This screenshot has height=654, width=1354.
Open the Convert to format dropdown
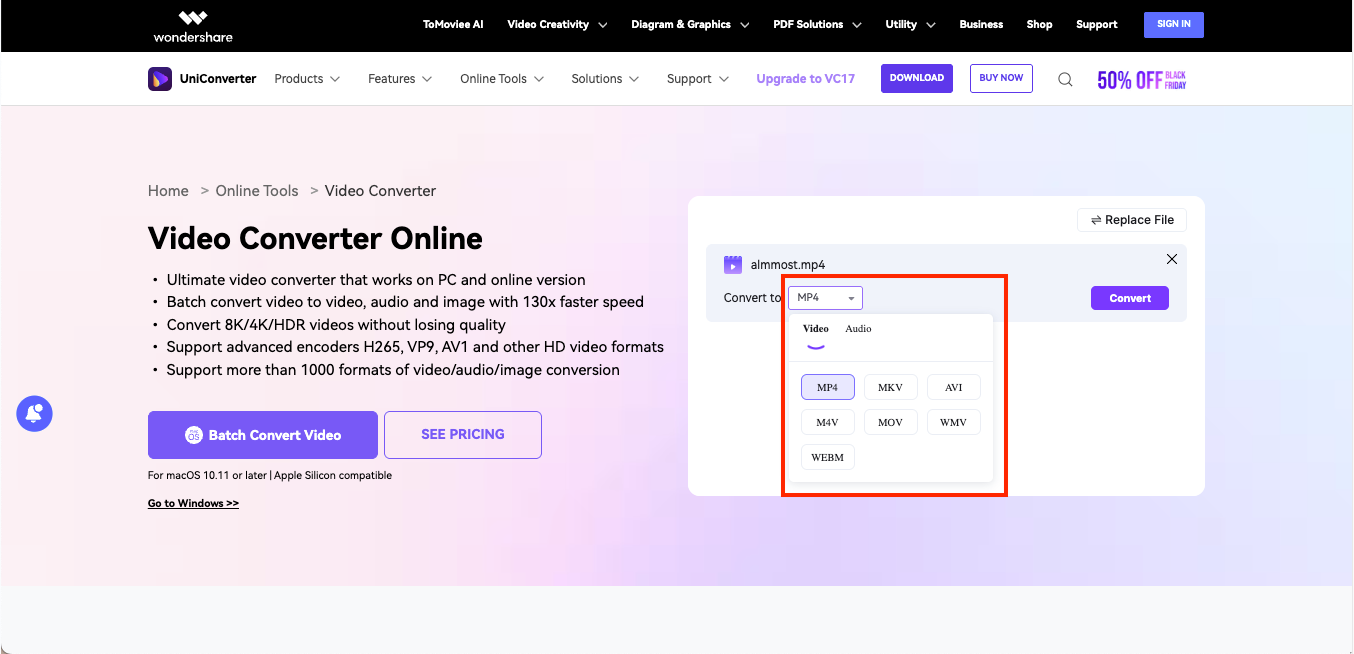(x=825, y=297)
